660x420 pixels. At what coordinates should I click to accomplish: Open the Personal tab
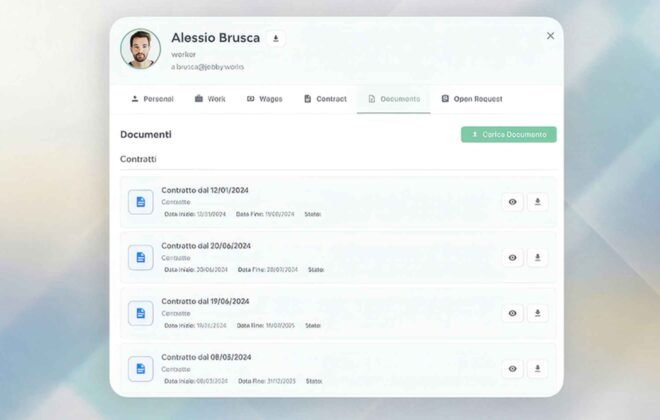[152, 99]
